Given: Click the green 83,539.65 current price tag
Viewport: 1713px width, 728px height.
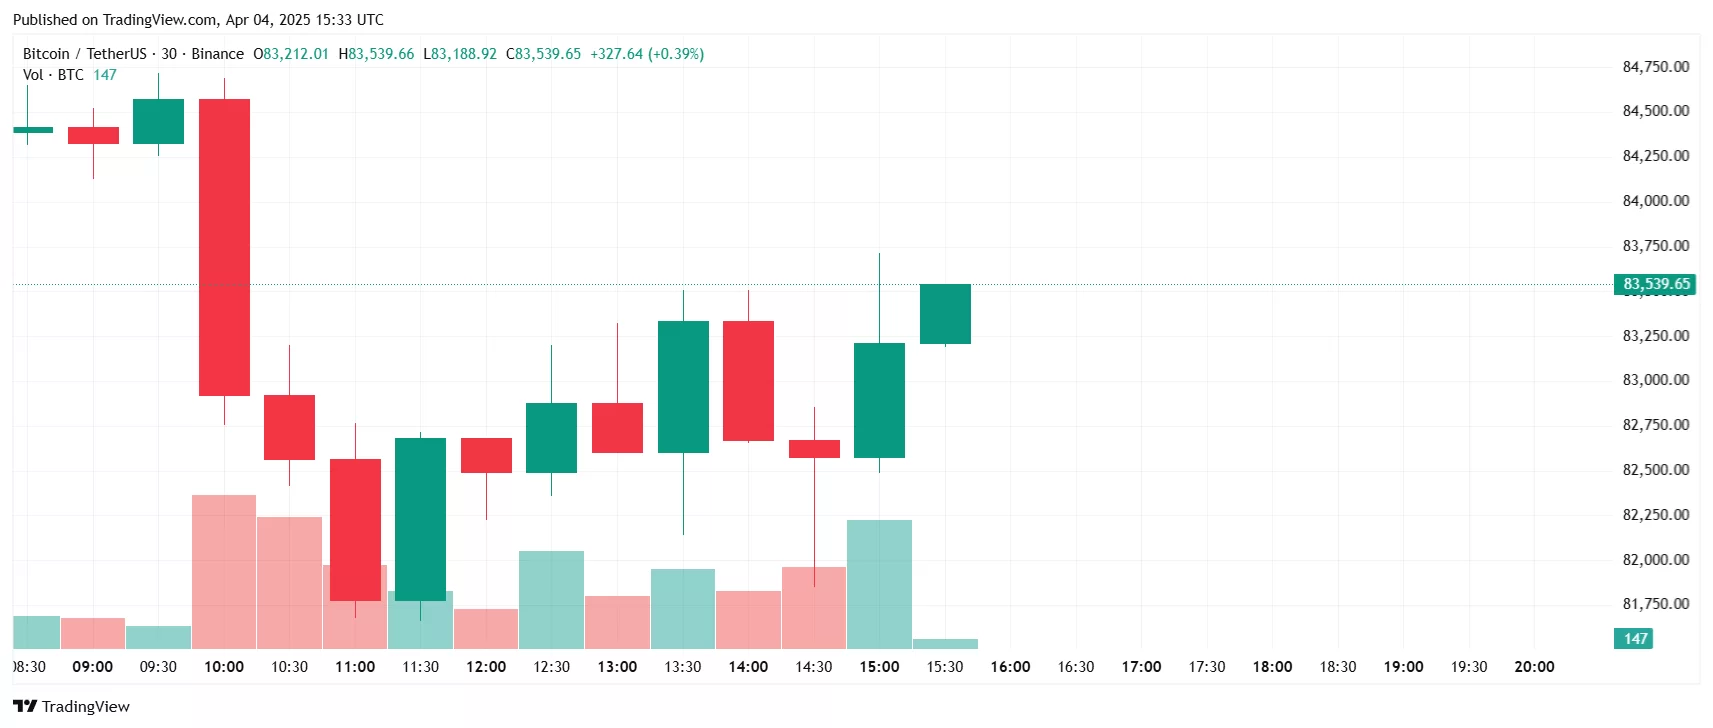Looking at the screenshot, I should [x=1655, y=284].
